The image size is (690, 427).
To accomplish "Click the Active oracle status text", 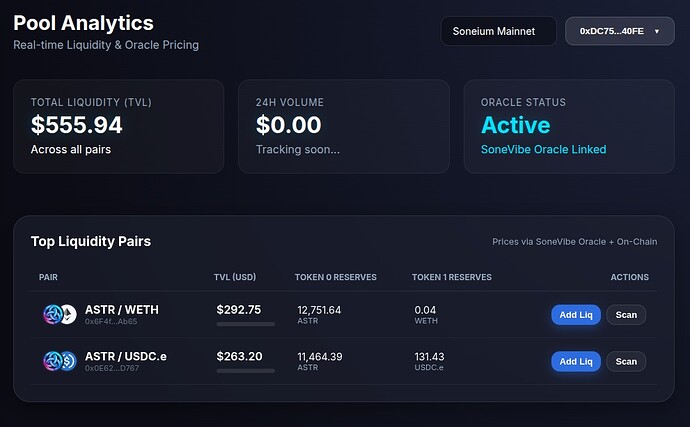I will (515, 125).
